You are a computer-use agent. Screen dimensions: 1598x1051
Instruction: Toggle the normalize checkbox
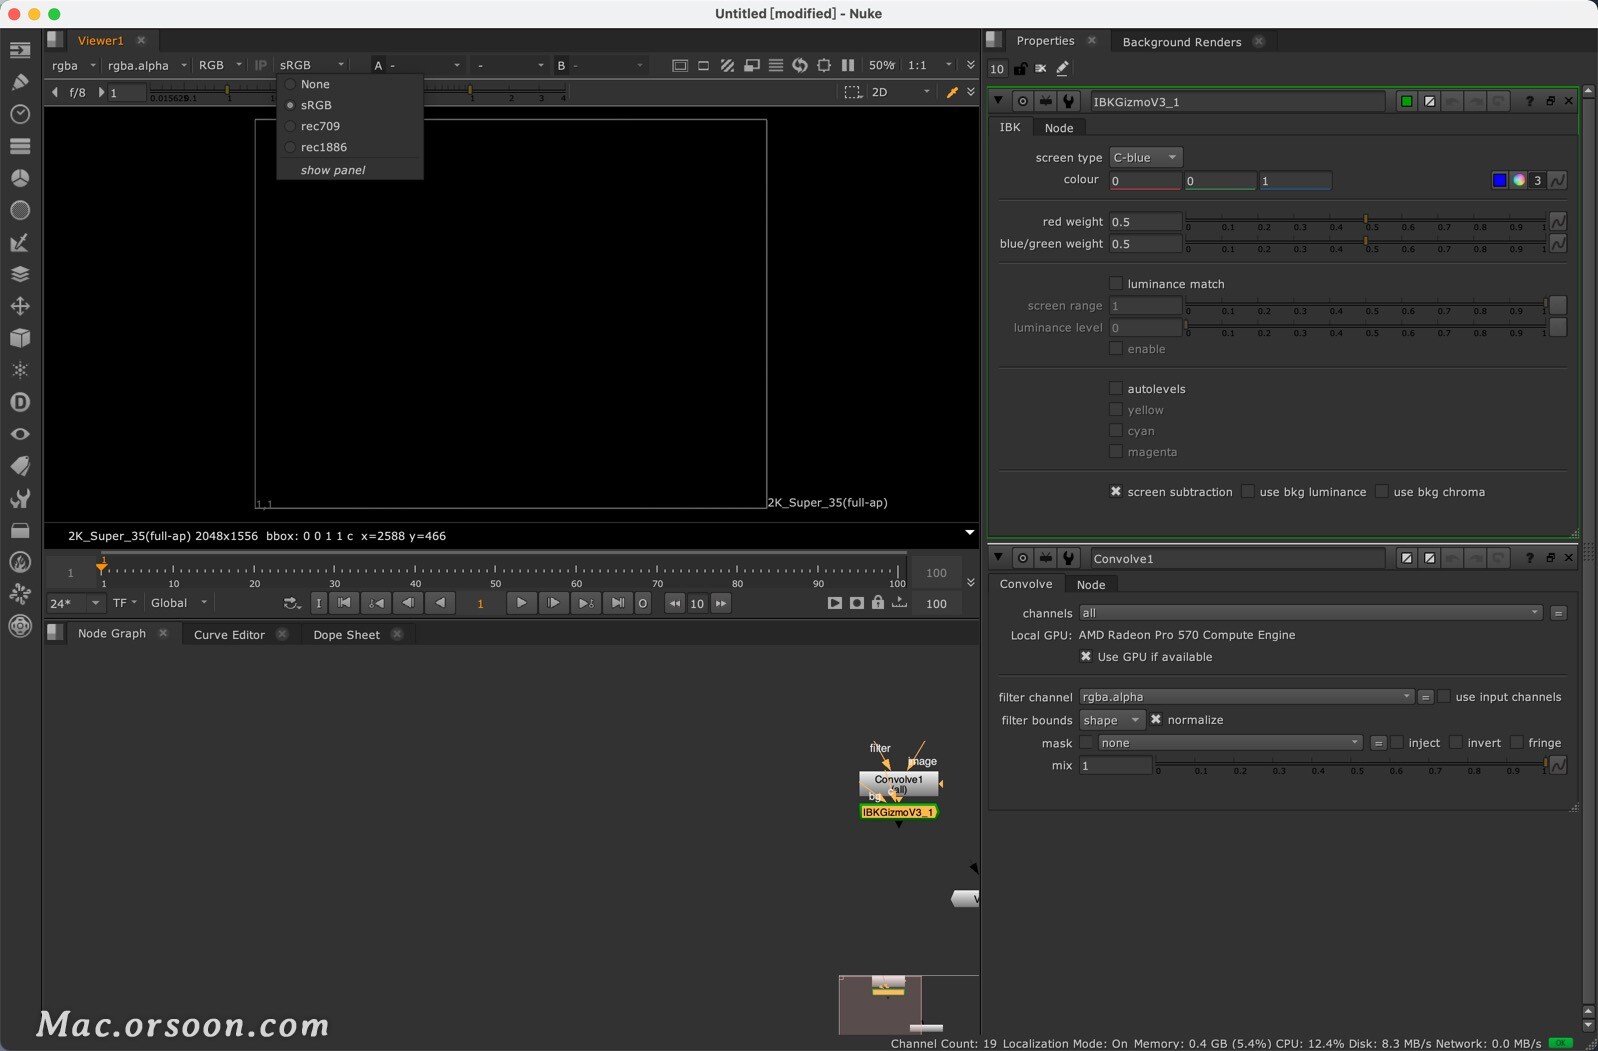click(1156, 720)
